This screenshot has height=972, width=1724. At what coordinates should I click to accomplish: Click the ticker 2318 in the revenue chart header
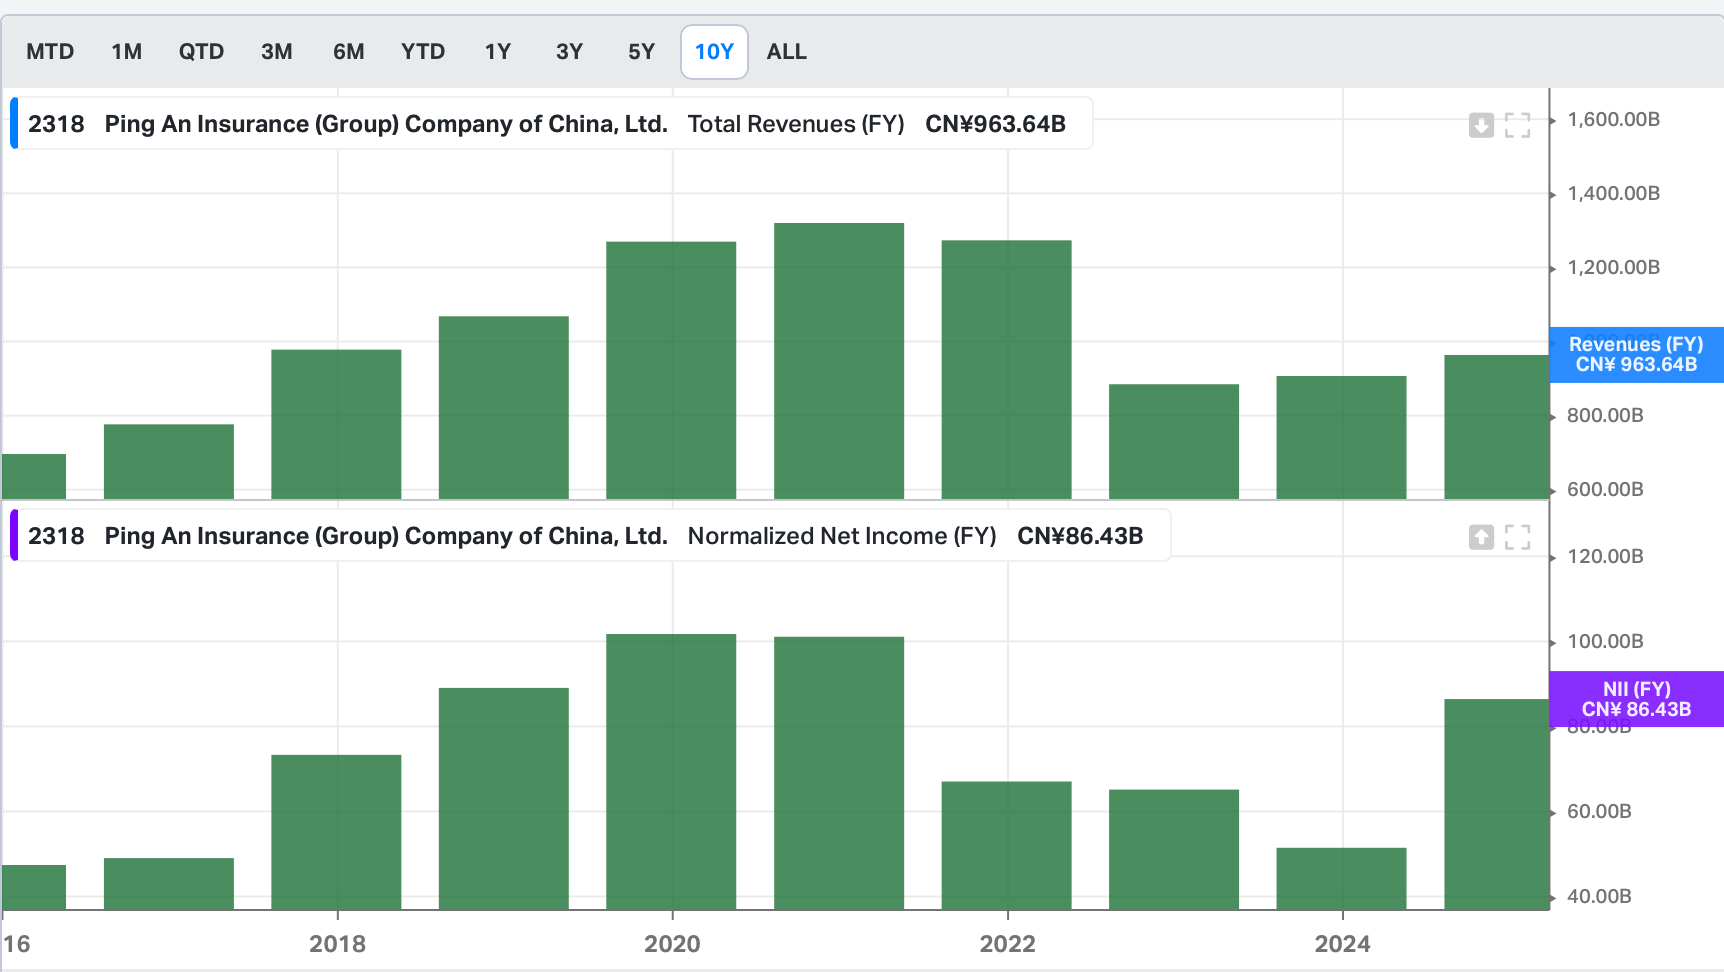click(x=55, y=123)
